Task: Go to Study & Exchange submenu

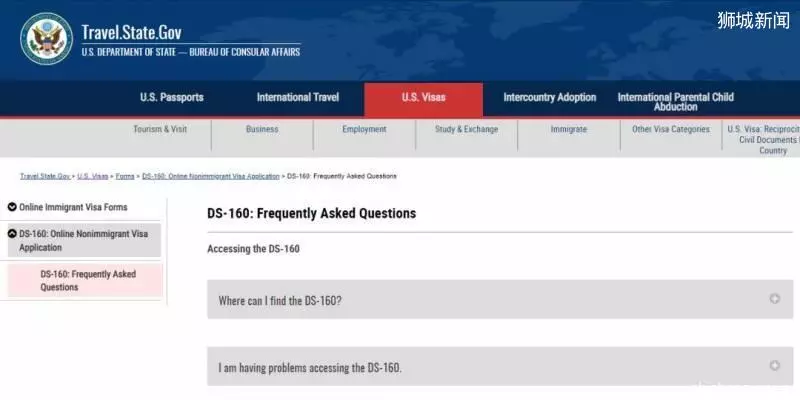Action: tap(466, 130)
